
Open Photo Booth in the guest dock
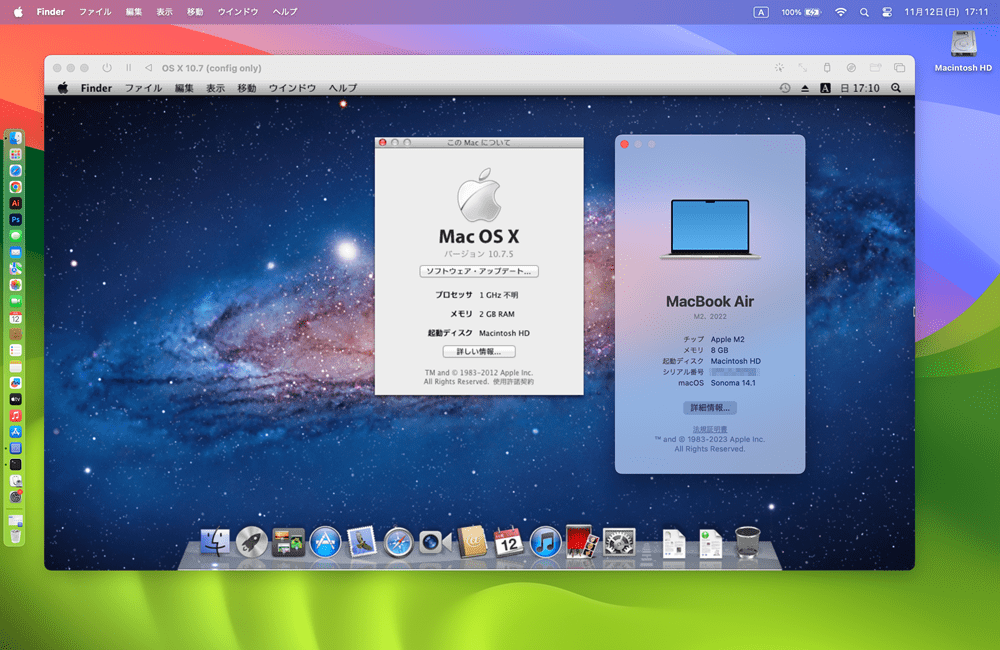pyautogui.click(x=582, y=542)
